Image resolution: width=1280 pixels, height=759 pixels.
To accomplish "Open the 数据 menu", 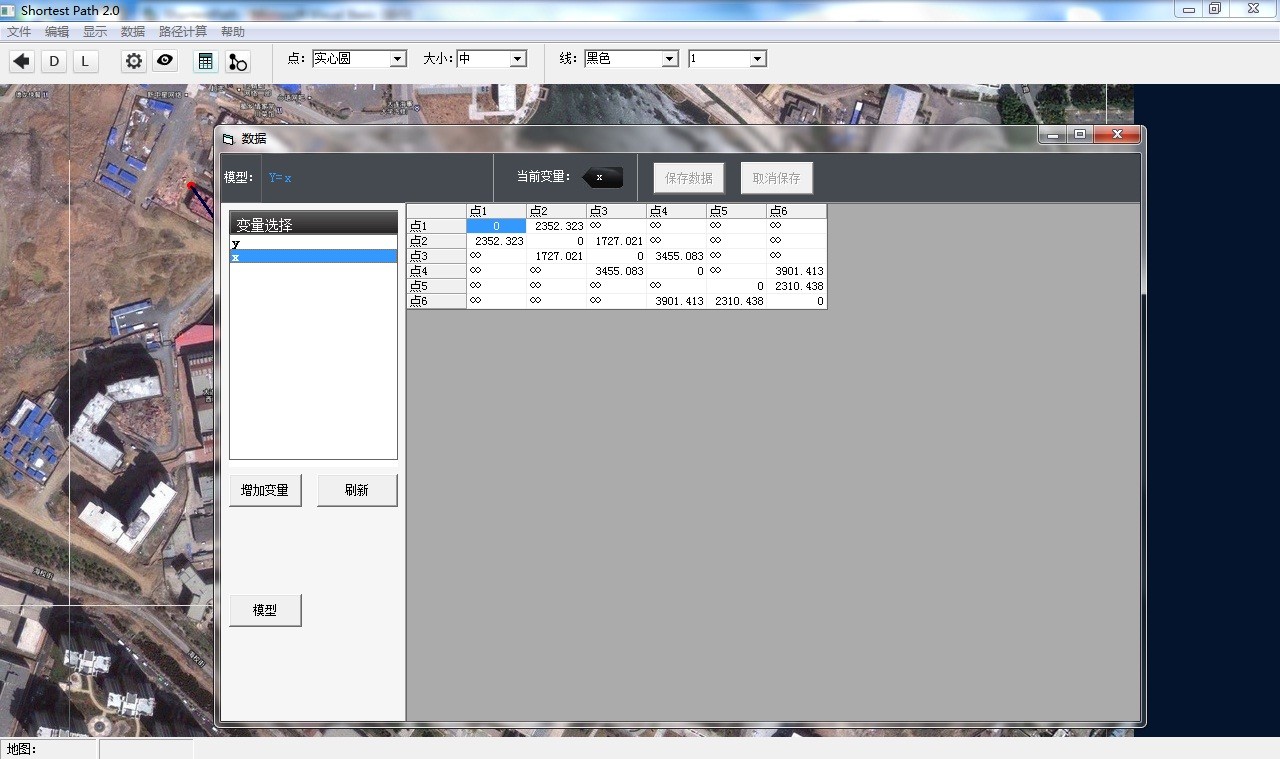I will (133, 32).
